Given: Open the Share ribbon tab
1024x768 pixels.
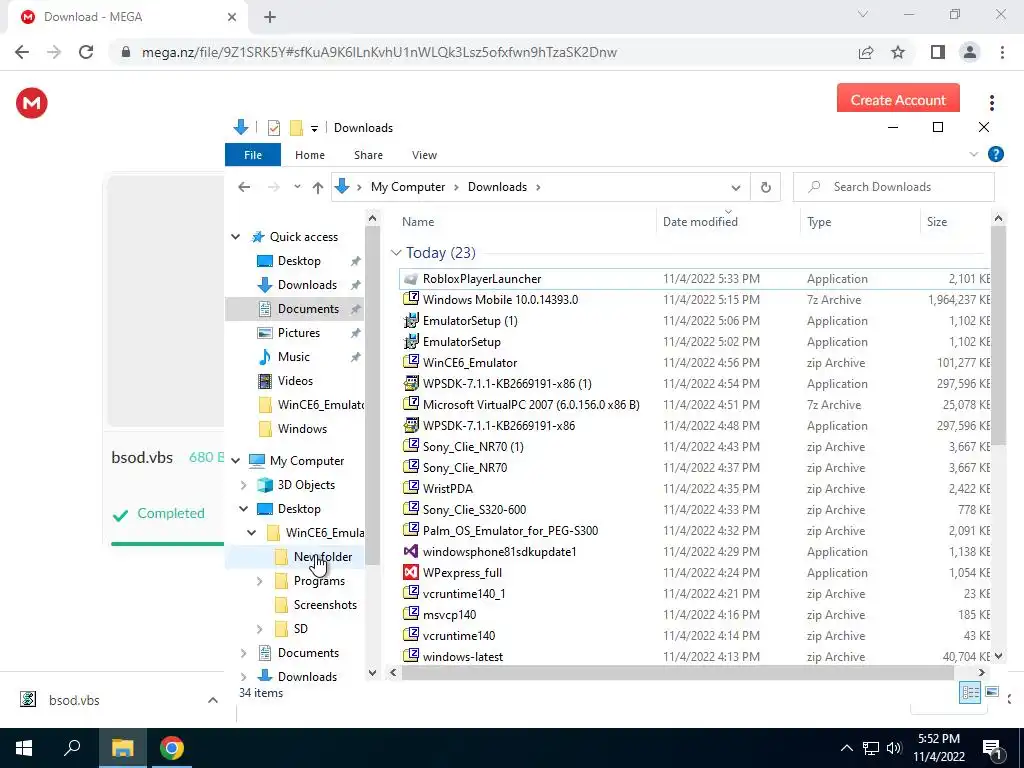Looking at the screenshot, I should point(368,155).
